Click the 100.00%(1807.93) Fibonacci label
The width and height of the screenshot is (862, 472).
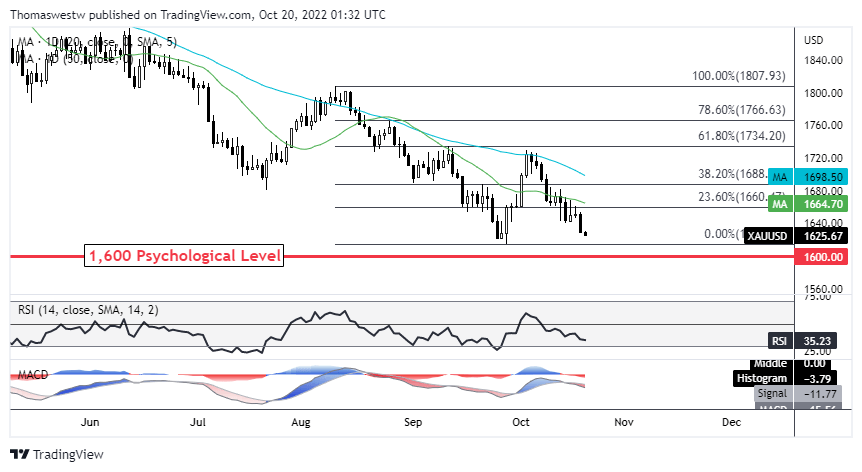[x=738, y=76]
